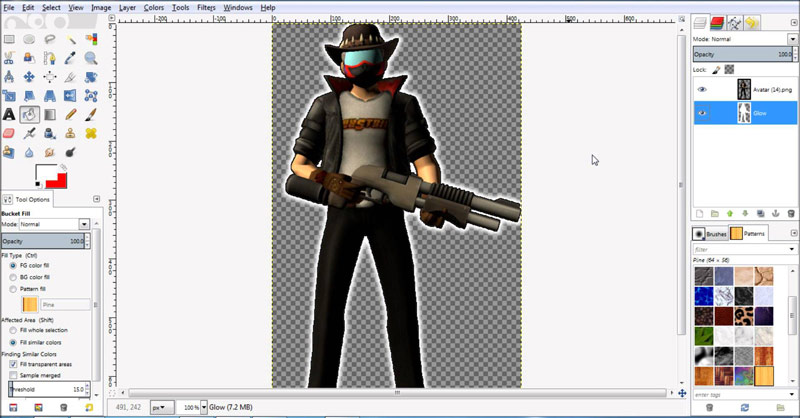
Task: Adjust the Bucket Fill Opacity slider
Action: 43,241
